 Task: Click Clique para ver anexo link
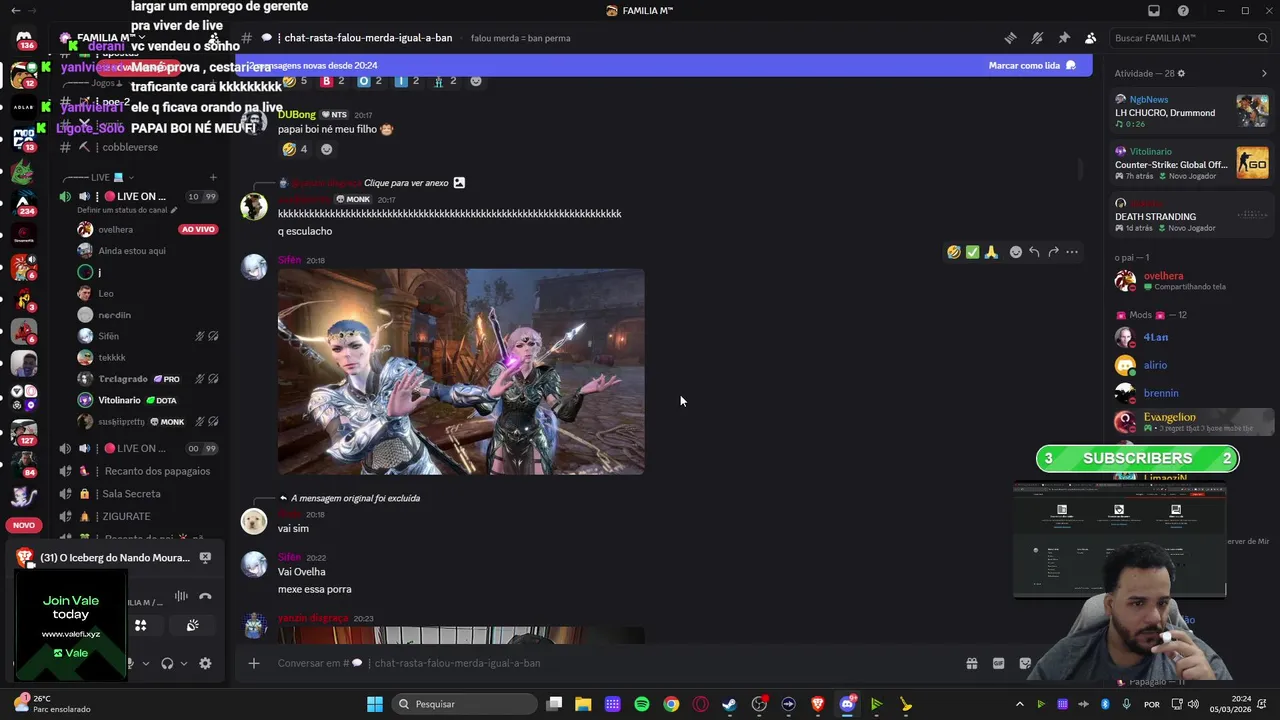(407, 183)
